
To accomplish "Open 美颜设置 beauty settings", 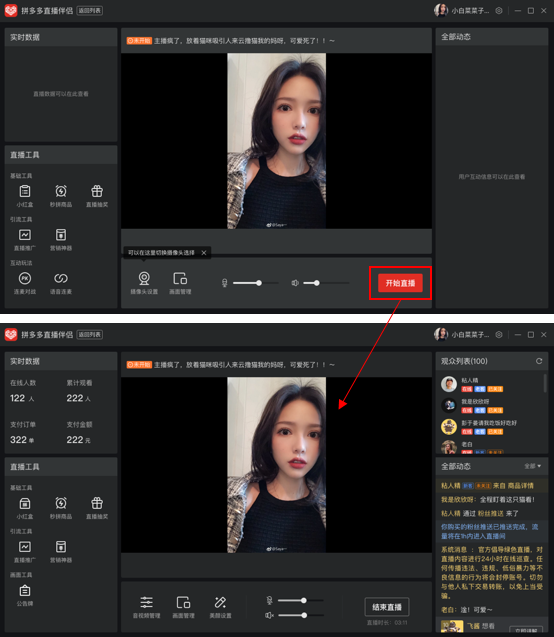I will (220, 607).
